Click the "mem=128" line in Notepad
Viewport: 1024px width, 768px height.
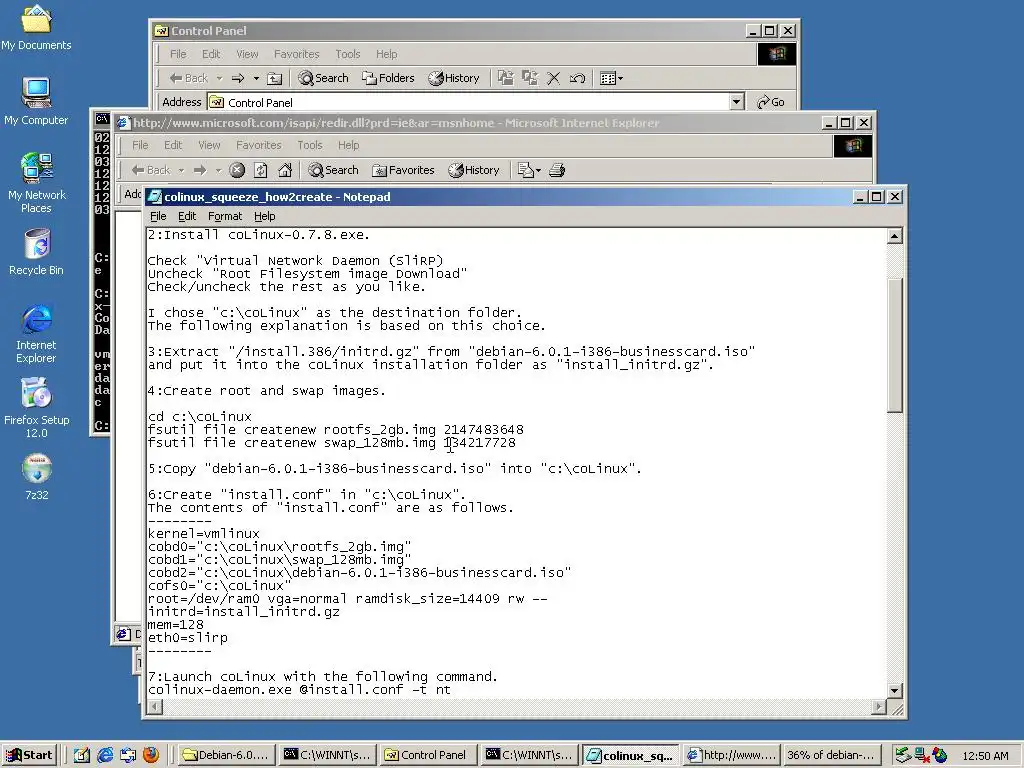click(x=176, y=624)
